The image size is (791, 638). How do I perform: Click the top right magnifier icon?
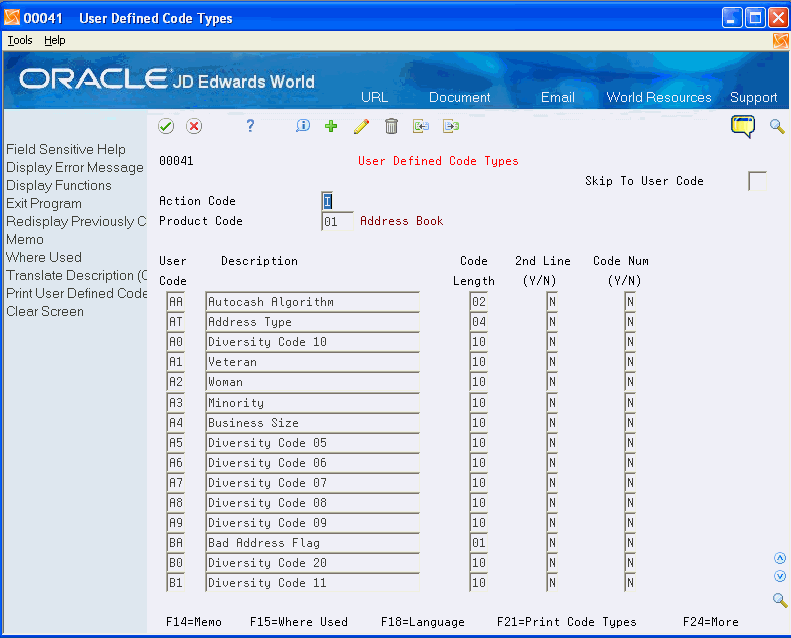click(x=777, y=126)
